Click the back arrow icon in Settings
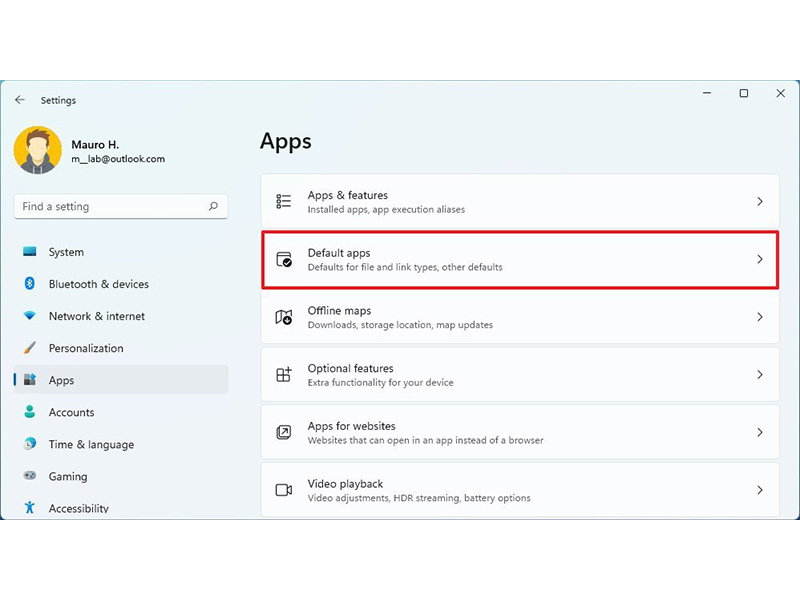Screen dimensions: 800x600 (x=20, y=100)
